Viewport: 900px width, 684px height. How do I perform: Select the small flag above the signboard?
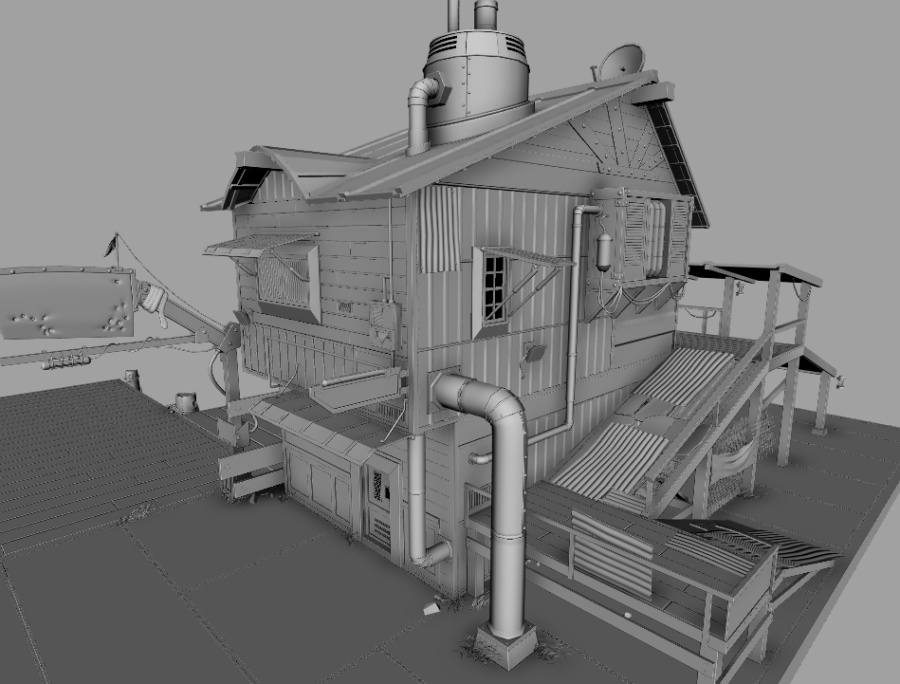click(111, 245)
